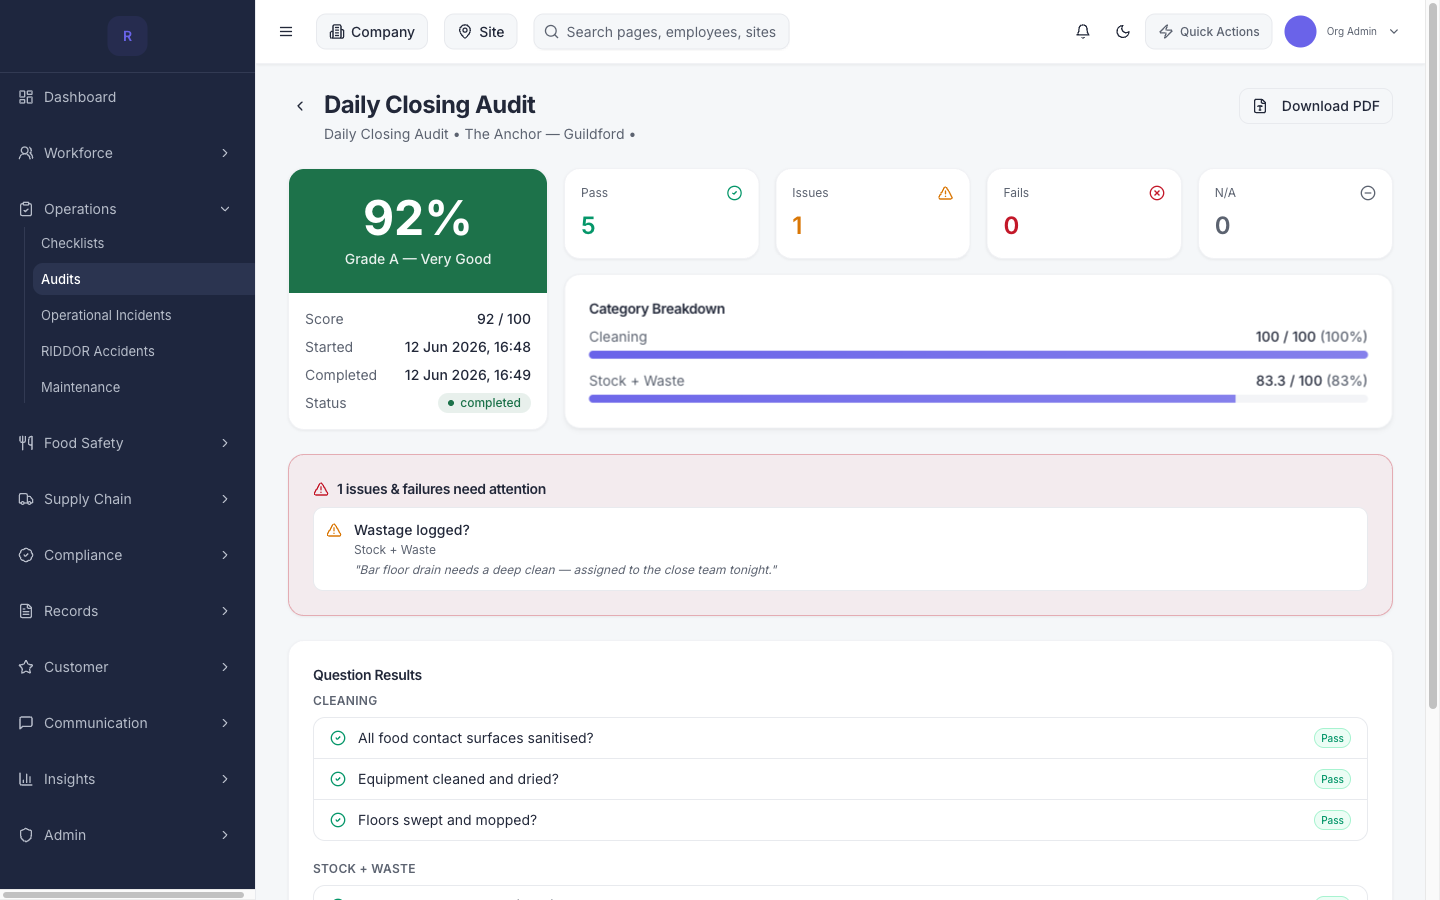Image resolution: width=1440 pixels, height=900 pixels.
Task: Click the Site selector button
Action: click(481, 32)
